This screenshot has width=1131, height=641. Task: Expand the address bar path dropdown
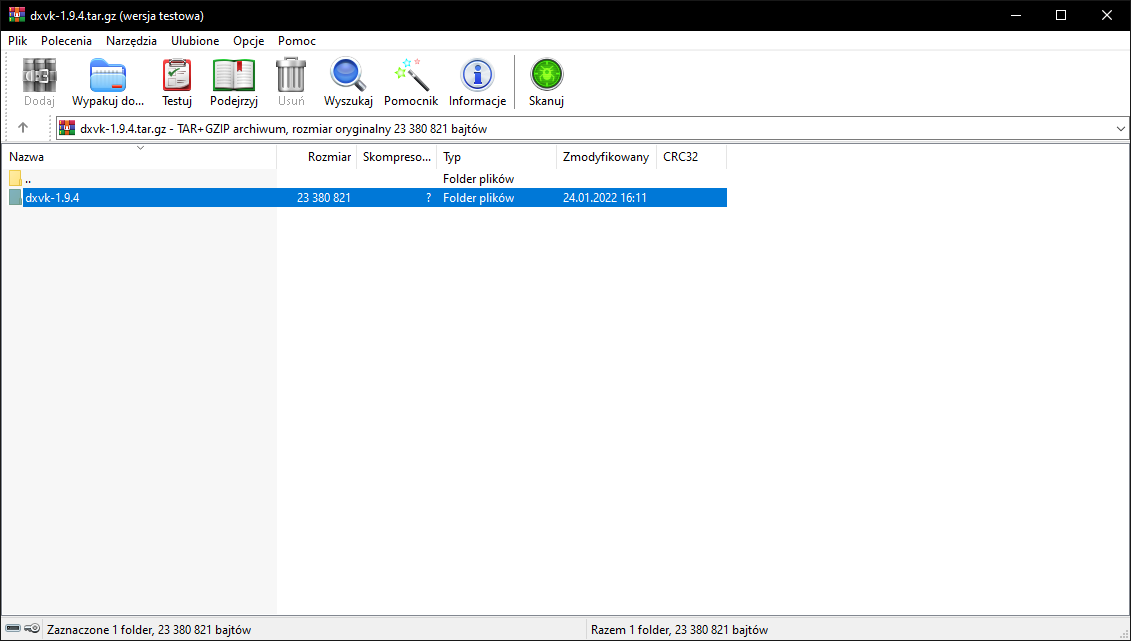click(1120, 128)
